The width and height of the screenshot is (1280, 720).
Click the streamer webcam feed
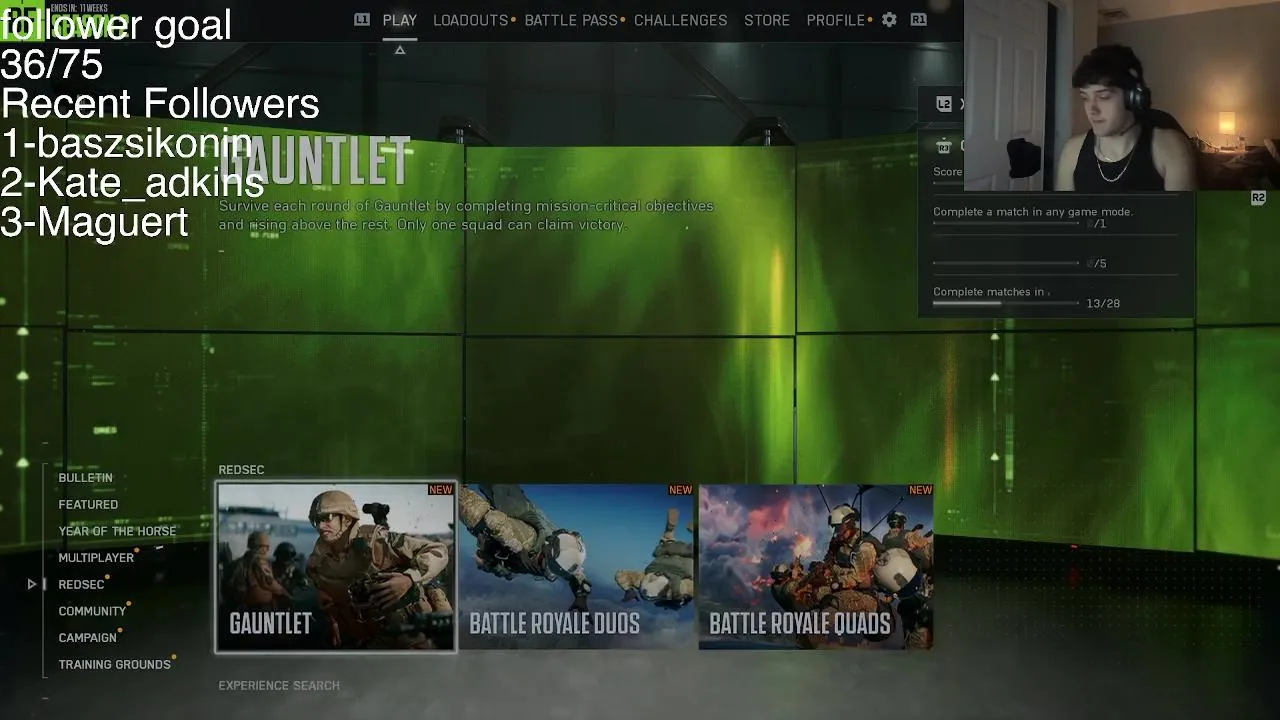(x=1122, y=95)
